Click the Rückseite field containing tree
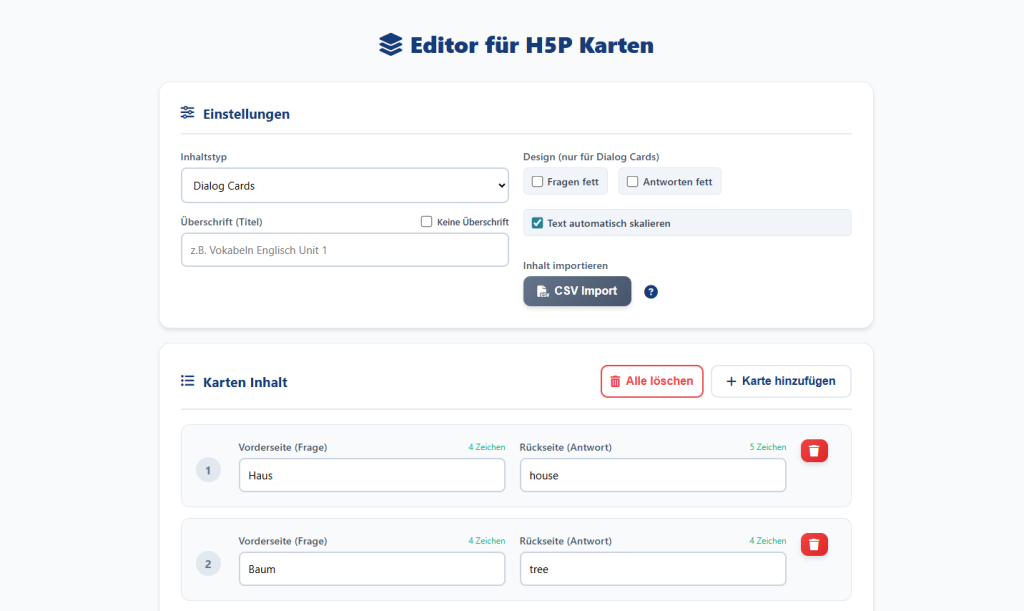 (652, 569)
